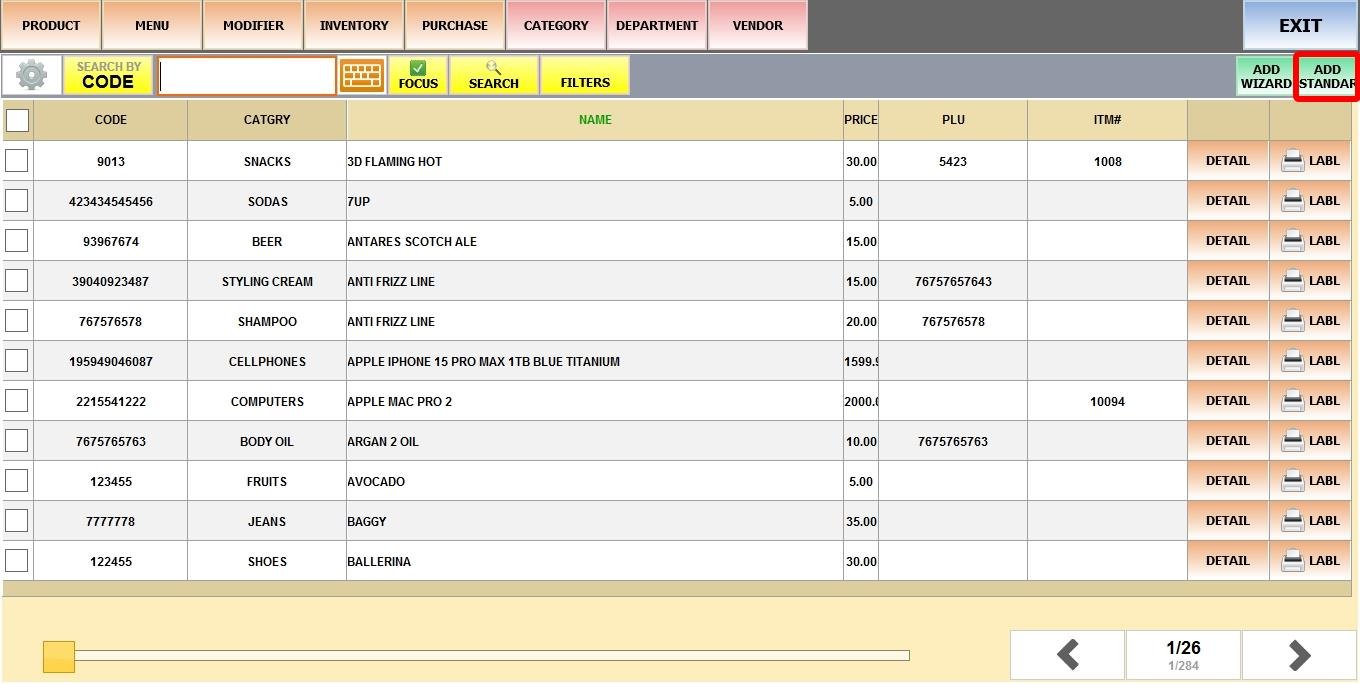
Task: Print label for AVOCADO item
Action: click(x=1310, y=480)
